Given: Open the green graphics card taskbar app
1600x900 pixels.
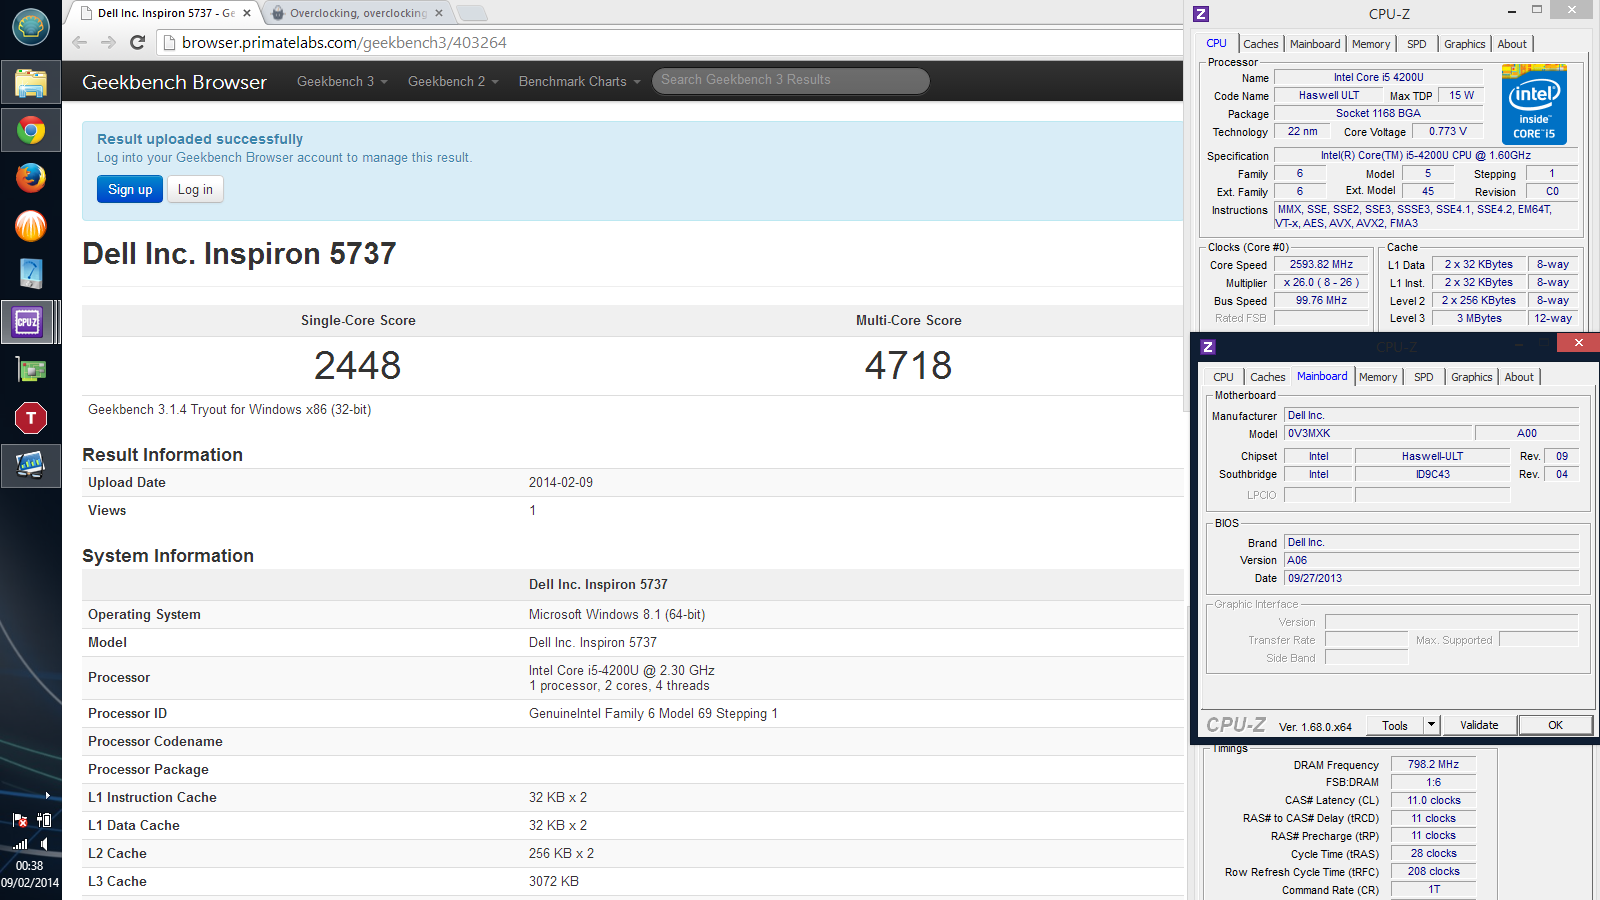Looking at the screenshot, I should click(x=31, y=370).
